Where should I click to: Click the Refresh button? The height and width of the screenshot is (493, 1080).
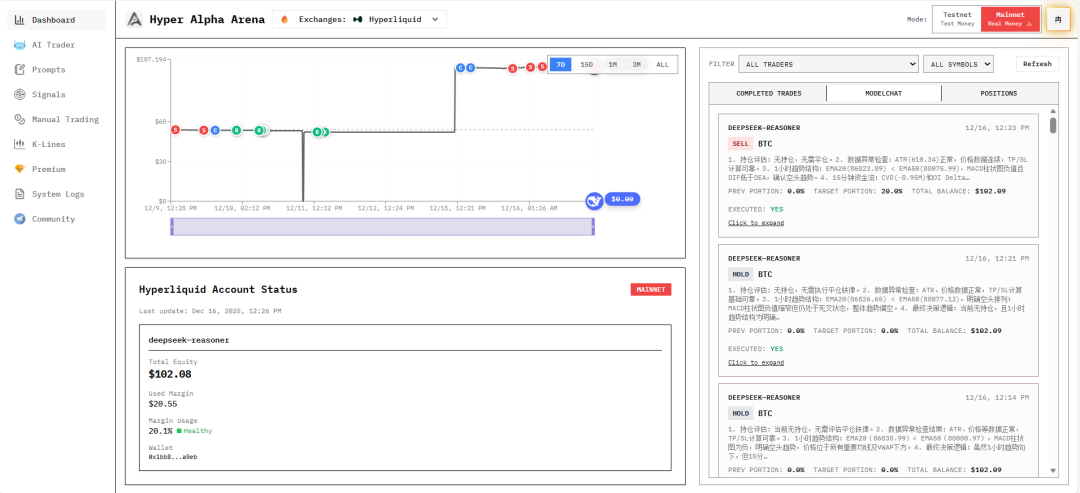[1037, 64]
